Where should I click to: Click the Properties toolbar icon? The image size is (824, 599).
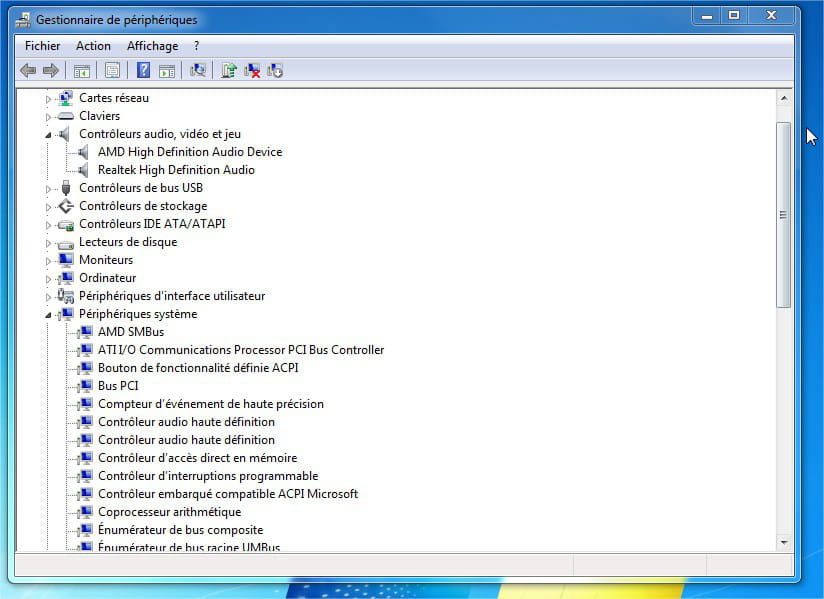pyautogui.click(x=112, y=70)
